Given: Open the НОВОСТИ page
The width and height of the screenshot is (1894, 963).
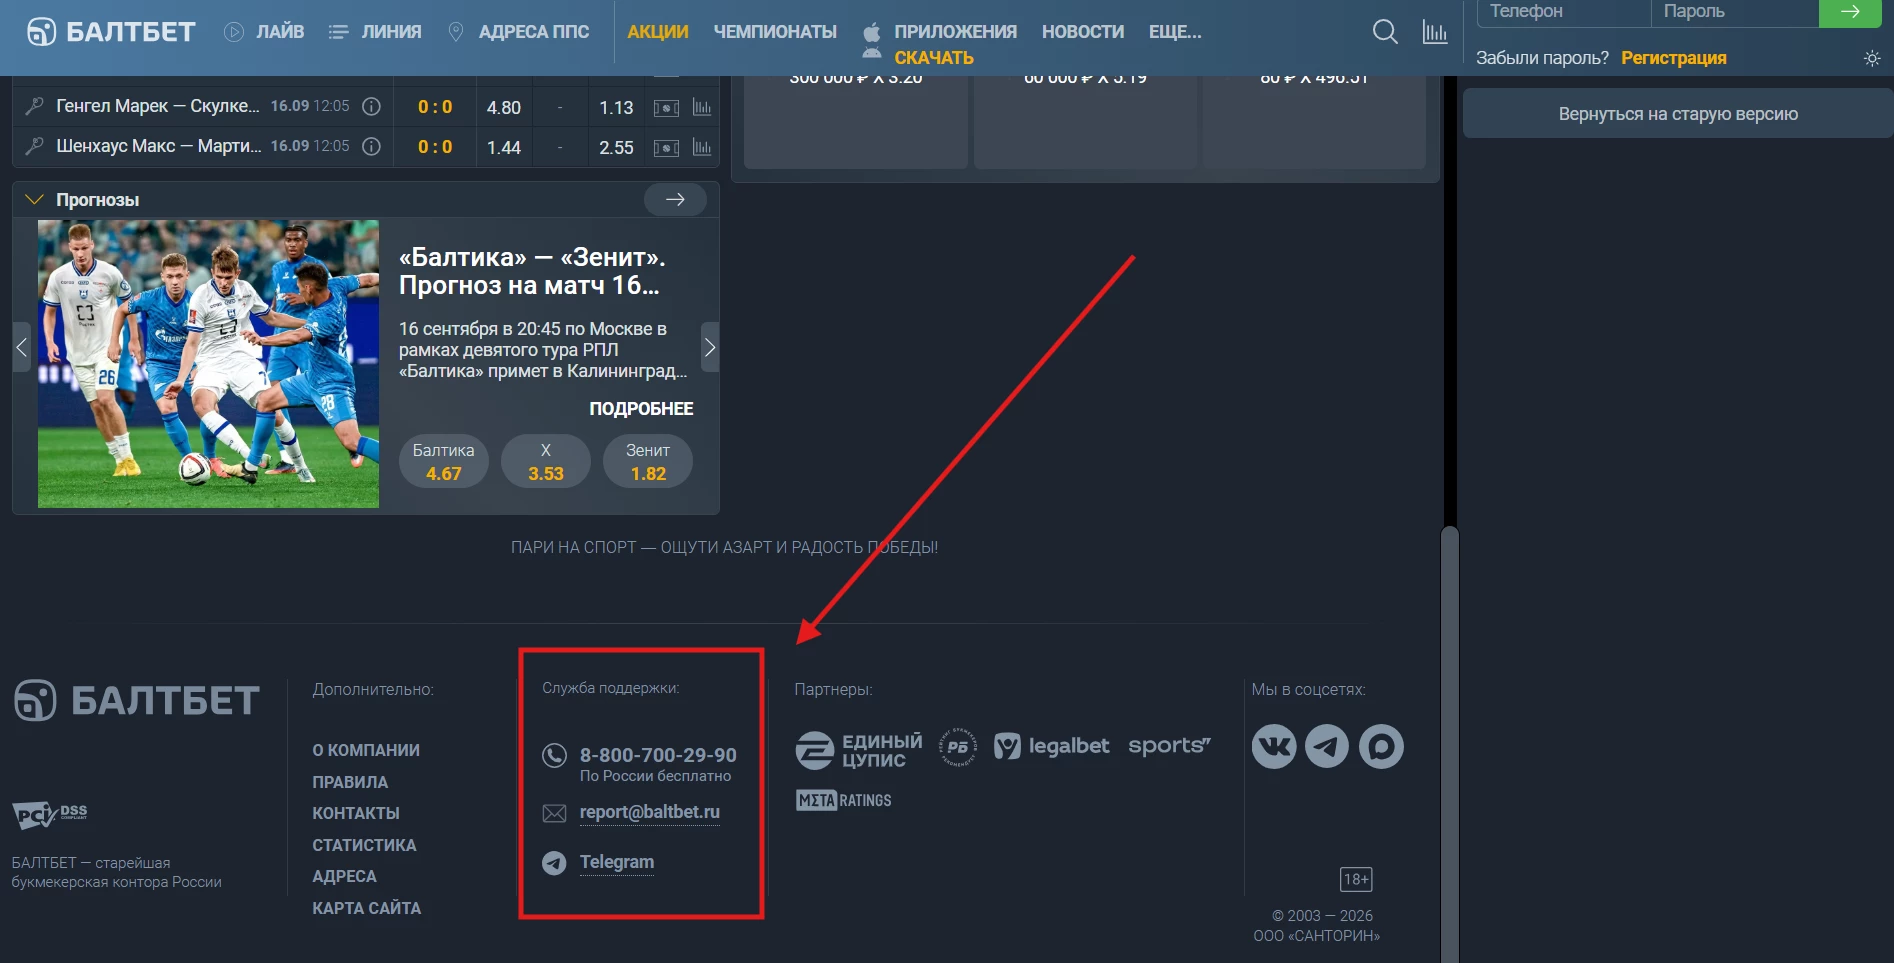Looking at the screenshot, I should pos(1083,32).
